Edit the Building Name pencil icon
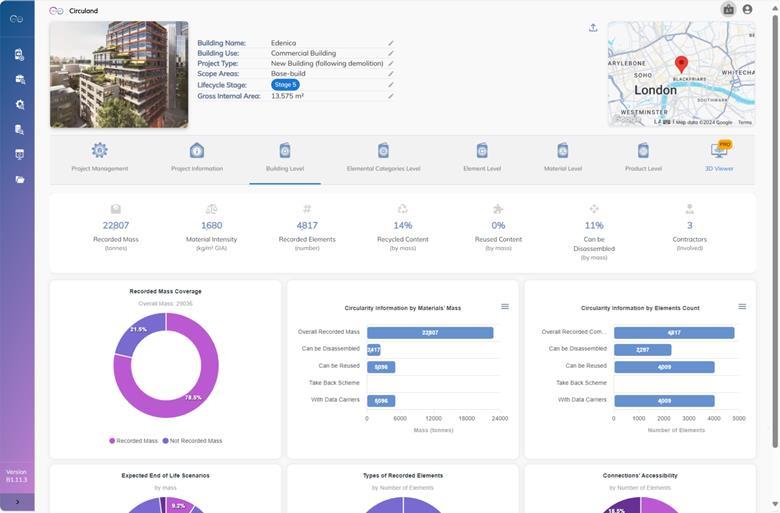780x513 pixels. pyautogui.click(x=391, y=43)
